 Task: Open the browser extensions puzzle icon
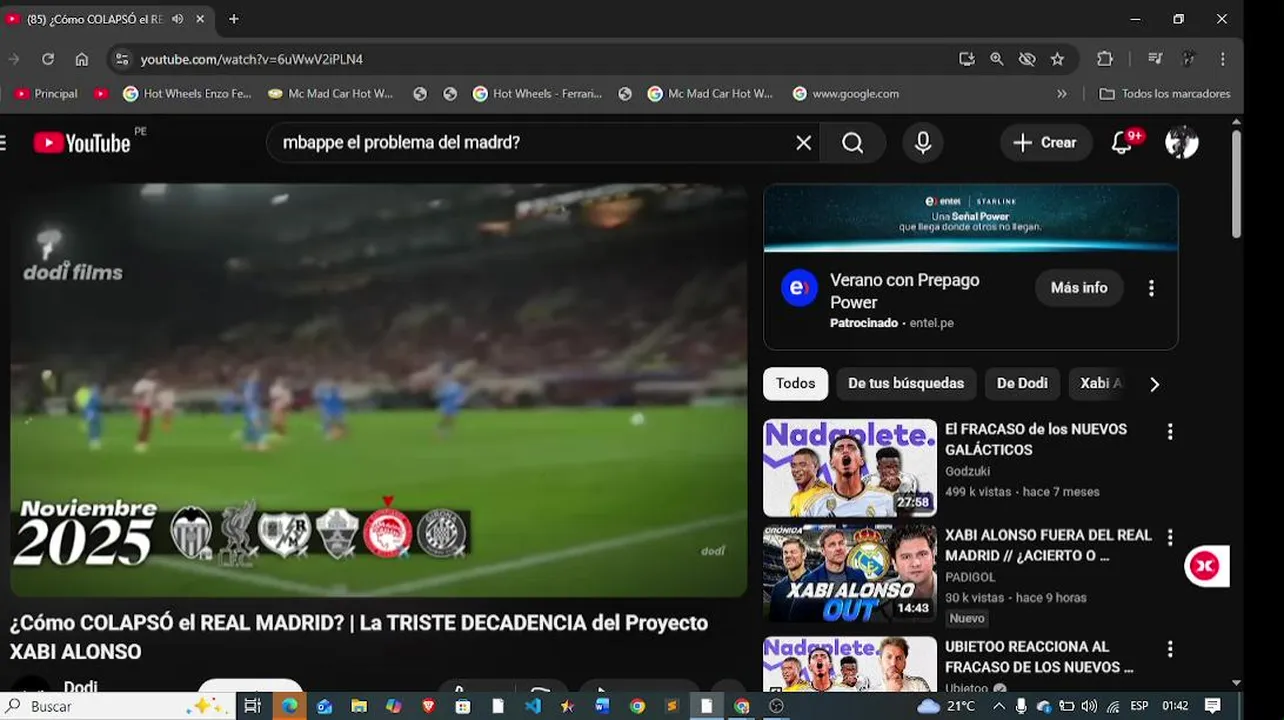click(1105, 59)
